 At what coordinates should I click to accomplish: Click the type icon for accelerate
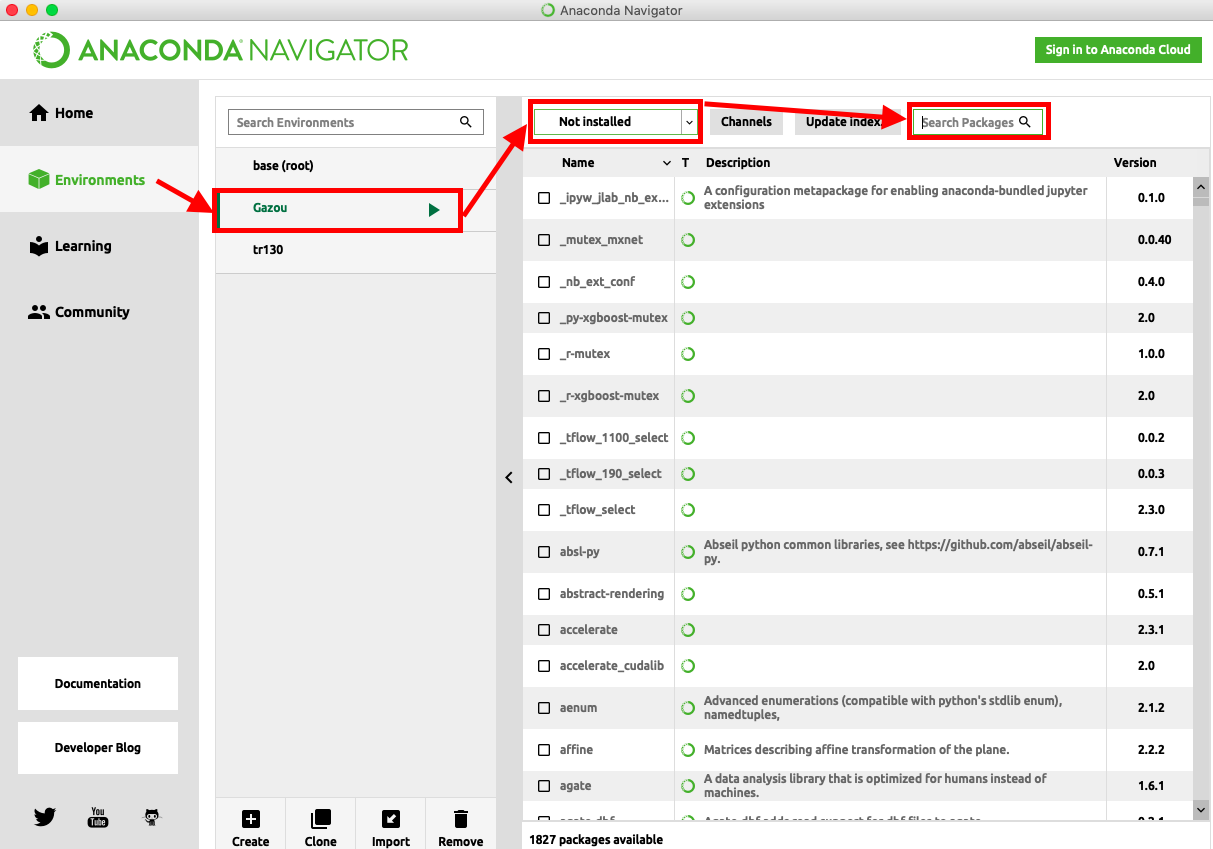688,630
